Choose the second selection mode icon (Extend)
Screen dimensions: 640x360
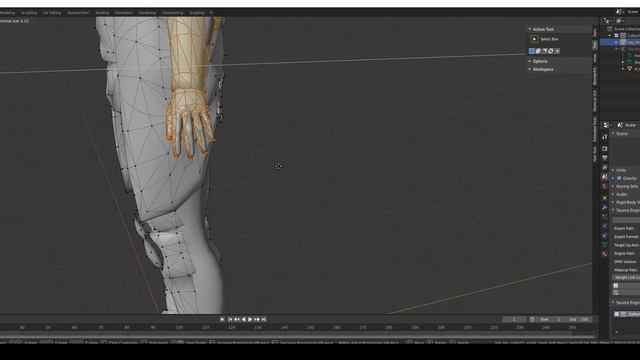[538, 51]
